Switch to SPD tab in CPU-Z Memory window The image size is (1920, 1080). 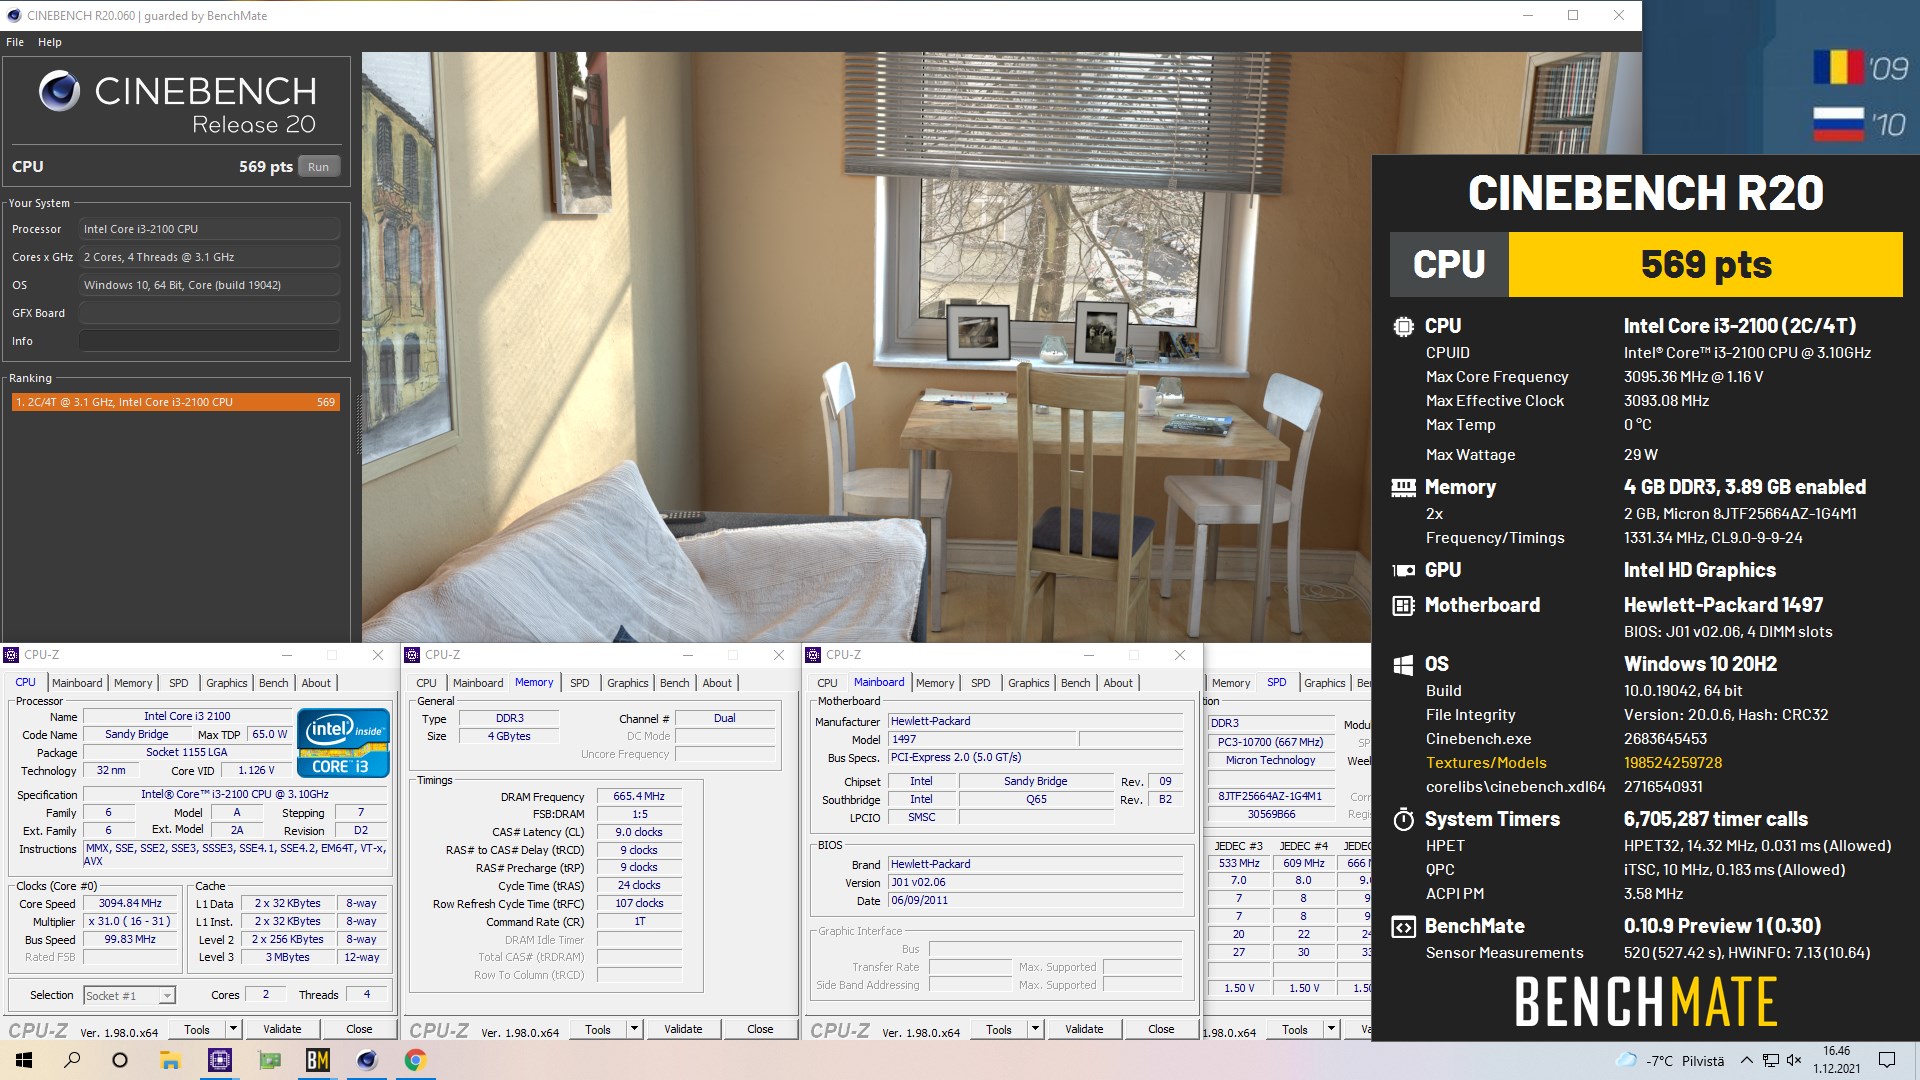coord(580,683)
